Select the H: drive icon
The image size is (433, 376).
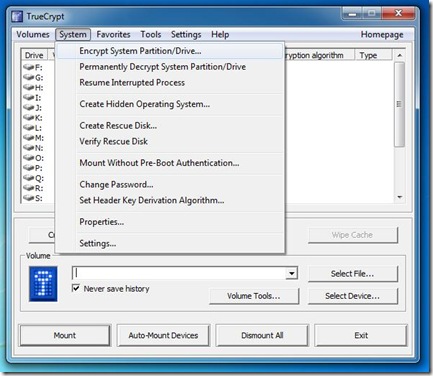29,87
